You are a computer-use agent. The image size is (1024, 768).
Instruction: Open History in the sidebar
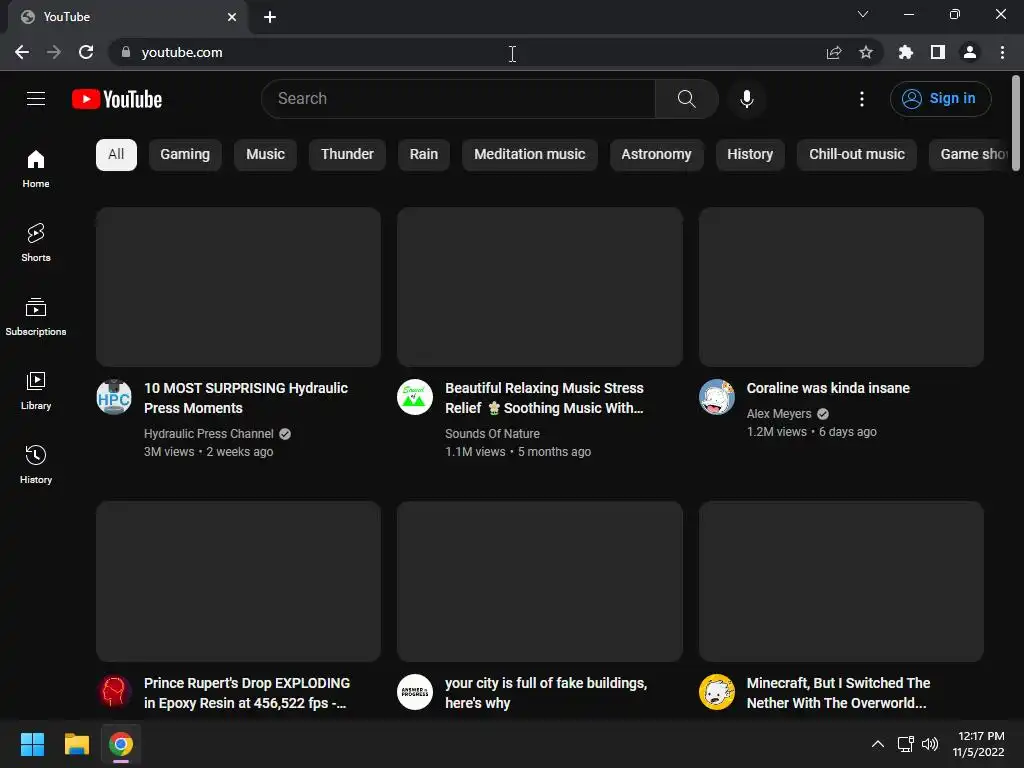click(36, 464)
